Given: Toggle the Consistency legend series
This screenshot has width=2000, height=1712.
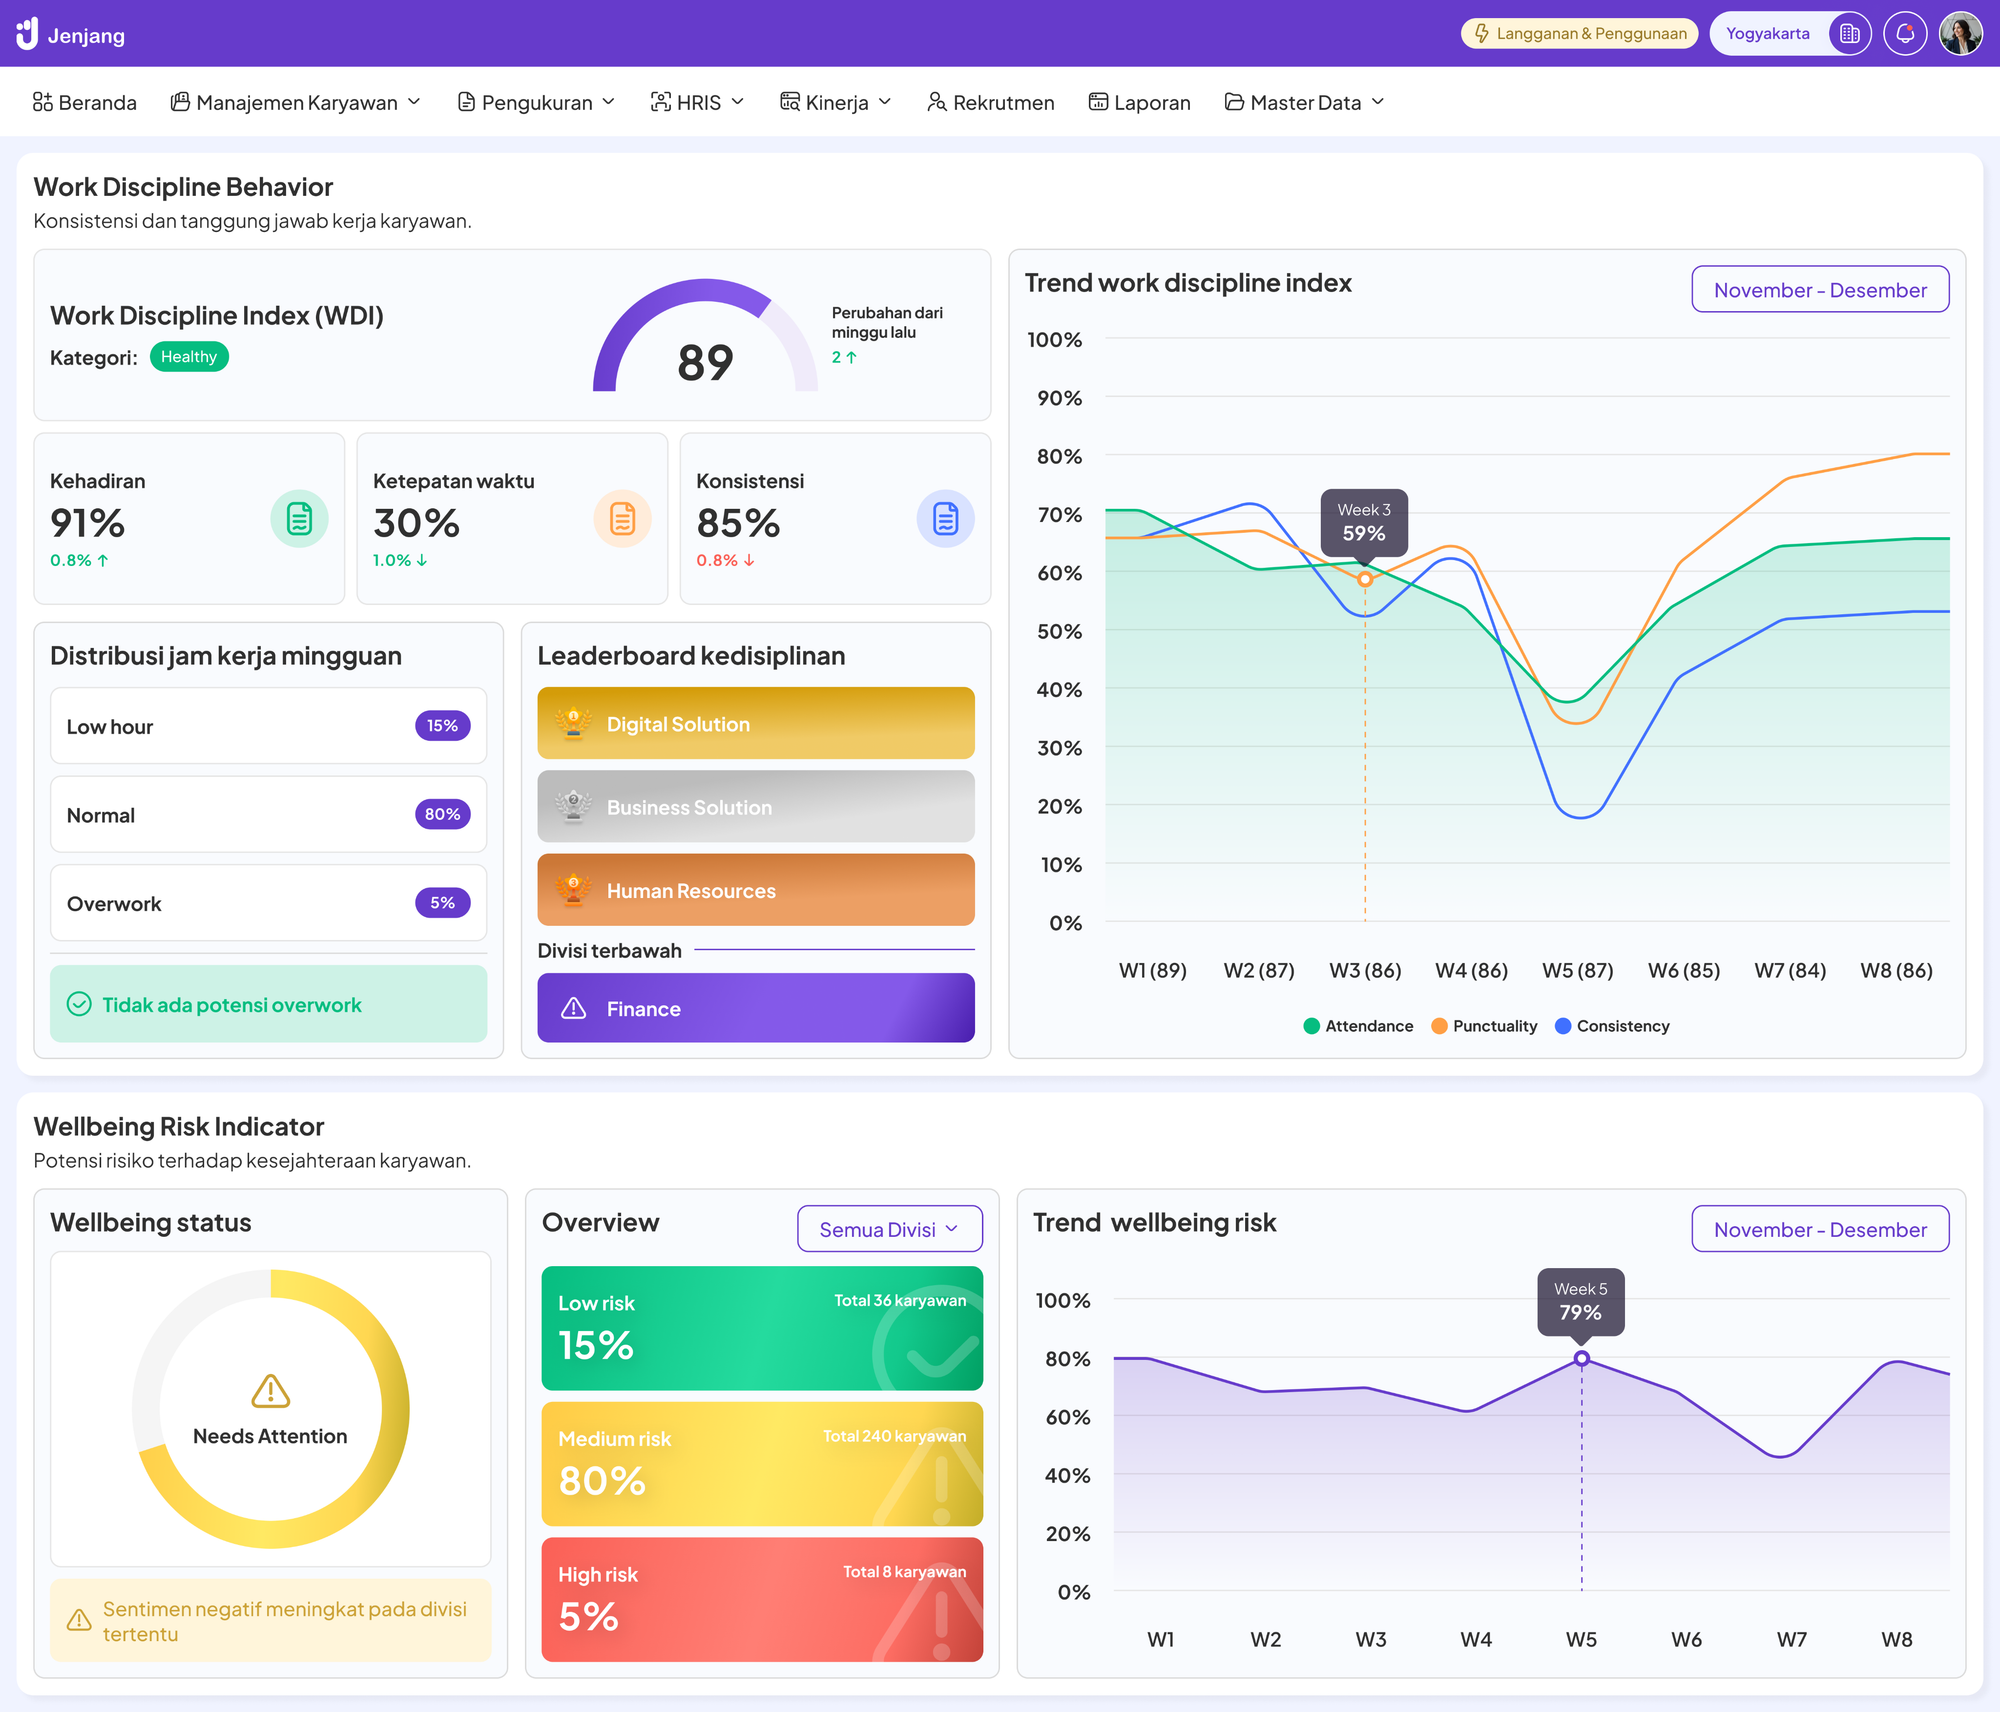Looking at the screenshot, I should (1612, 1026).
